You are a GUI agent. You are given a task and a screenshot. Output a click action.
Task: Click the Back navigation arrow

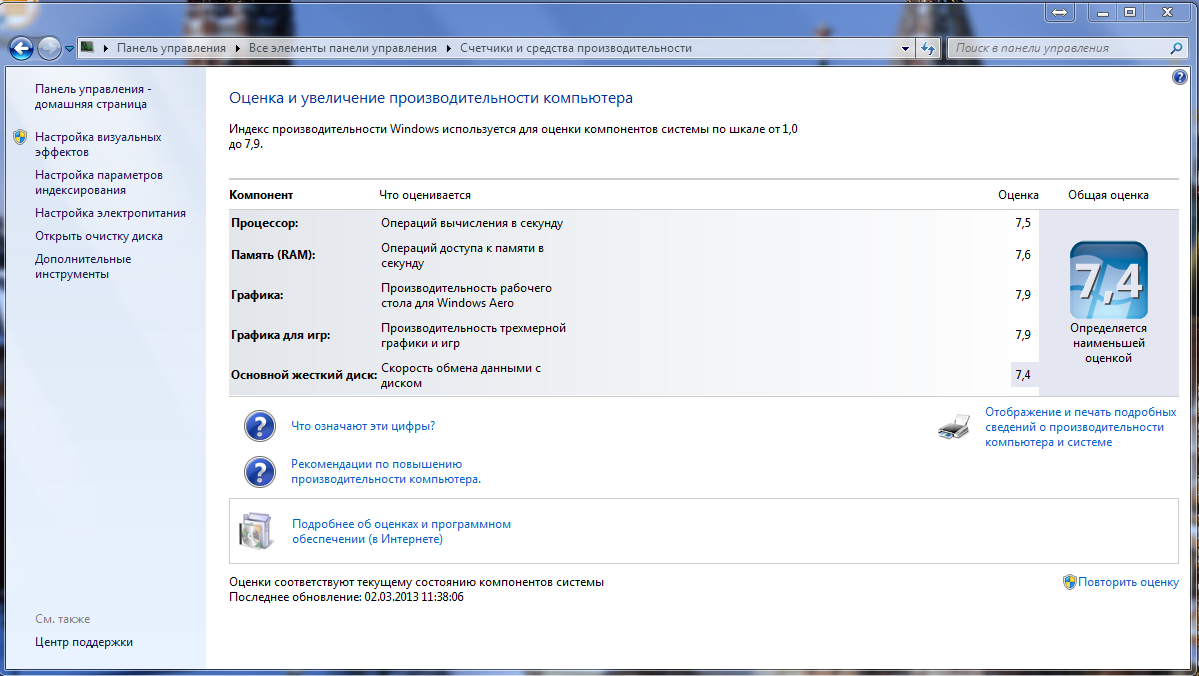pos(21,48)
